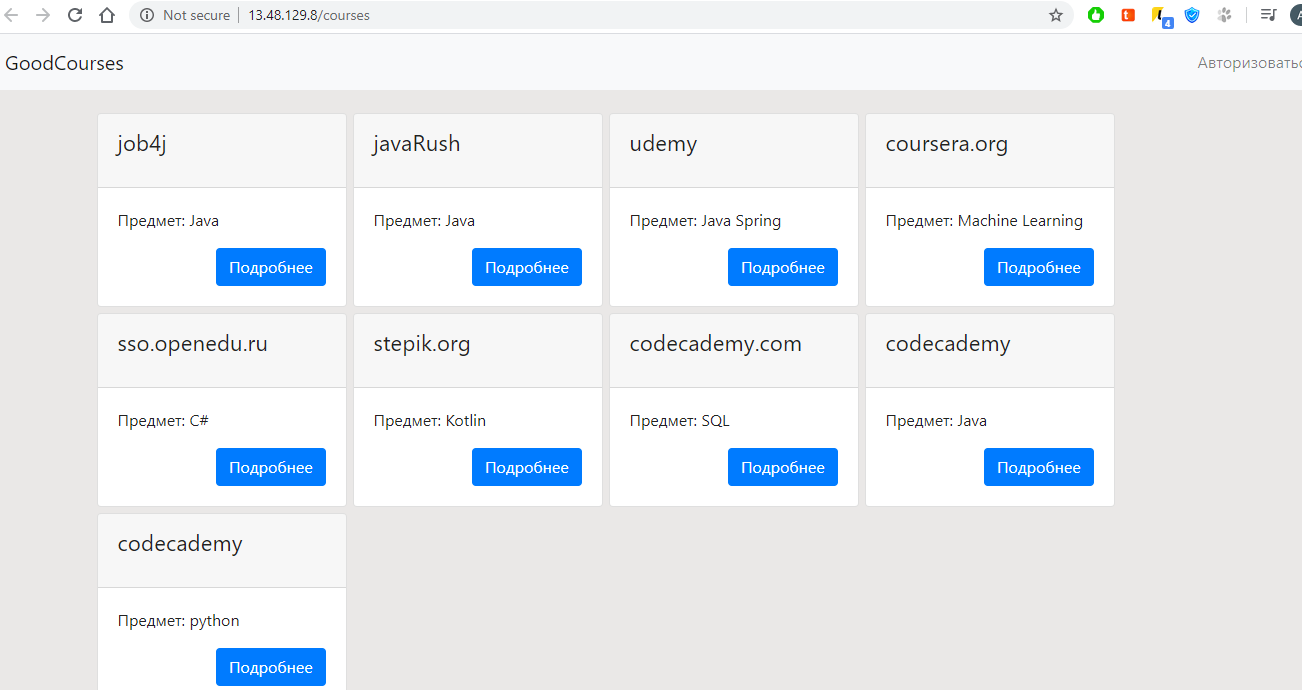
Task: Open Подробнее for the job4j course
Action: pyautogui.click(x=271, y=267)
